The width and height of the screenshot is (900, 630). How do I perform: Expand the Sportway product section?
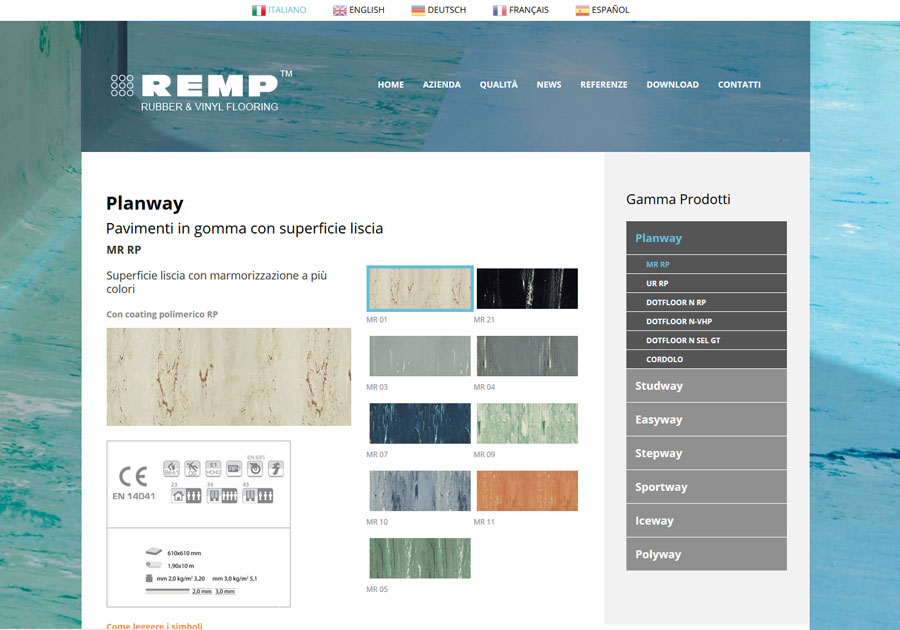pyautogui.click(x=707, y=487)
